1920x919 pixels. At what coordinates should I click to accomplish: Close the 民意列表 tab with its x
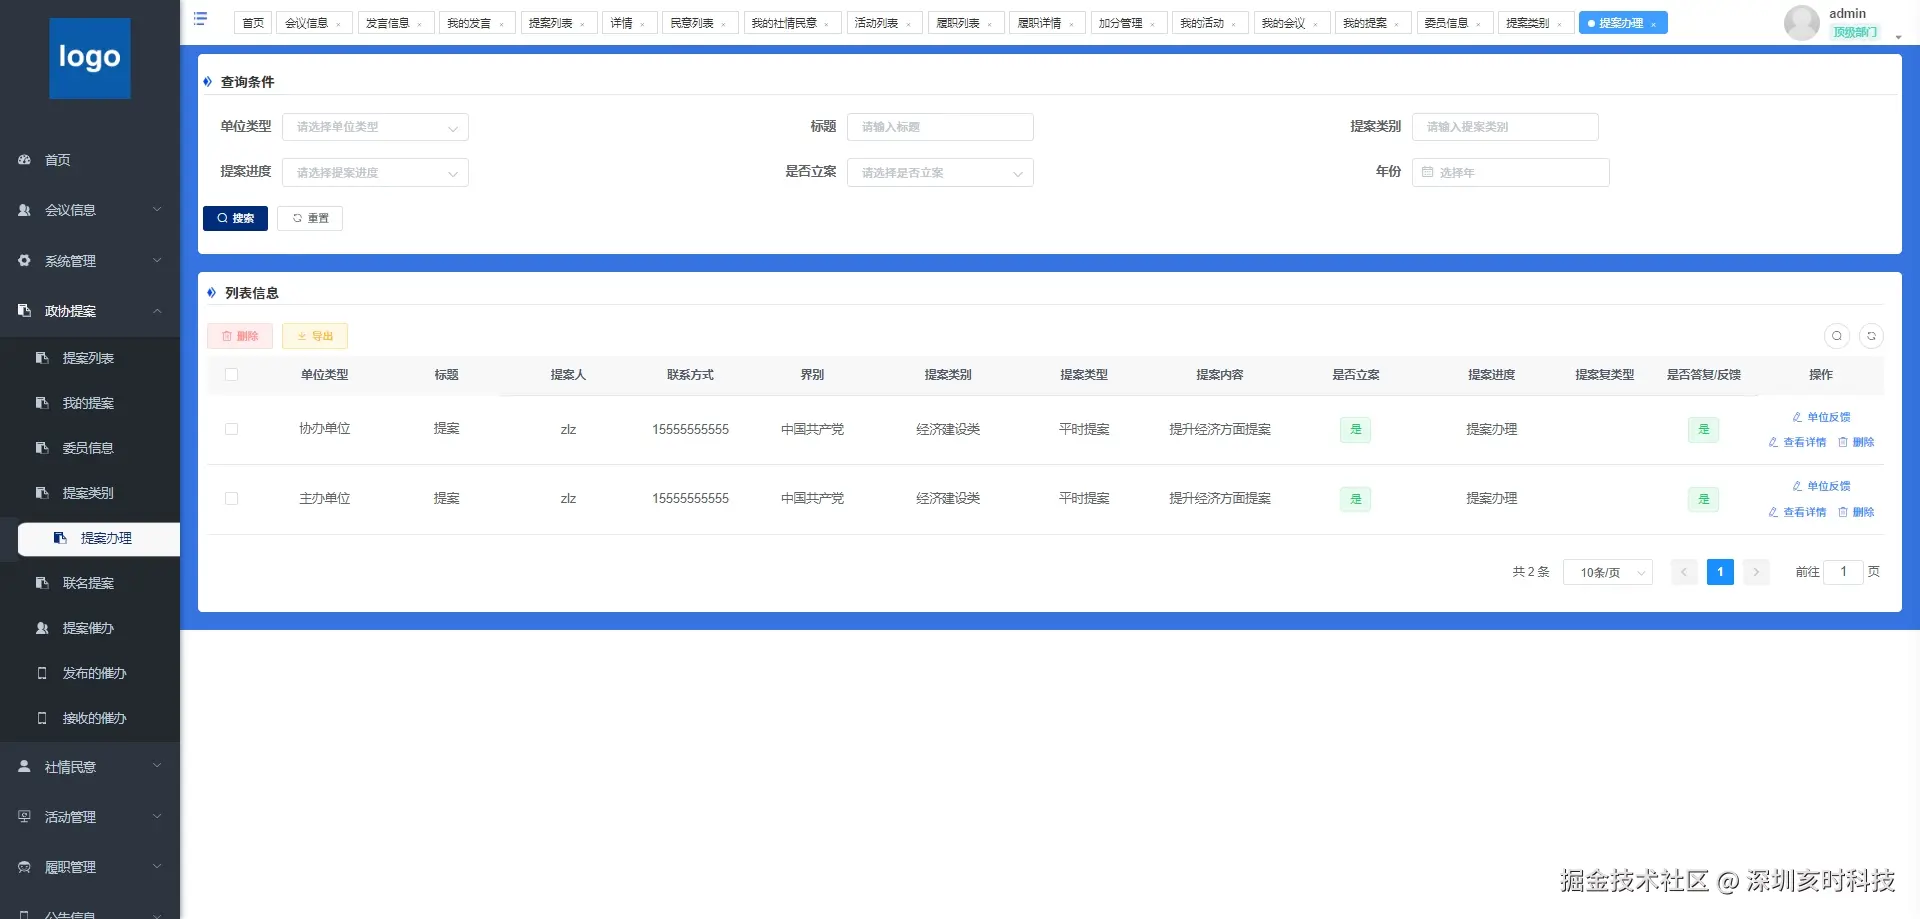point(723,24)
